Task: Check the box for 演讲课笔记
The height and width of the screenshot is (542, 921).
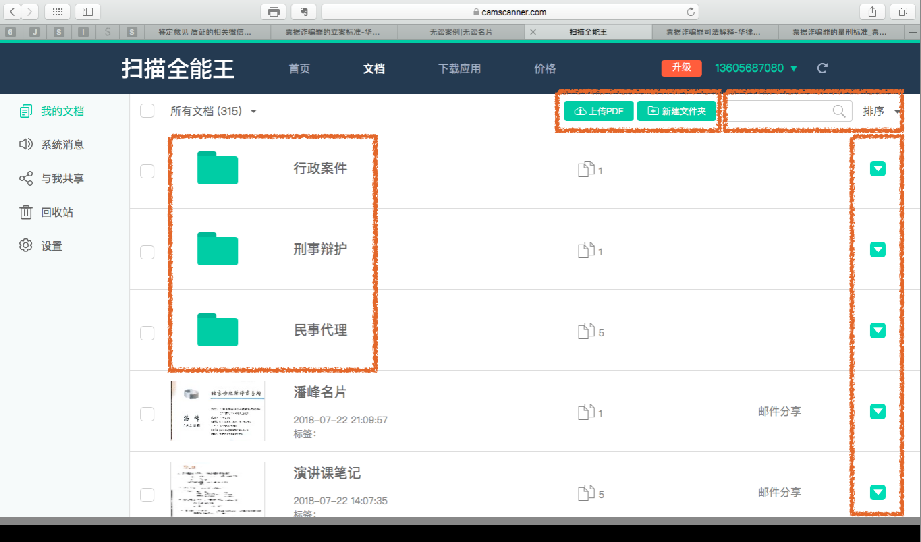Action: [147, 494]
